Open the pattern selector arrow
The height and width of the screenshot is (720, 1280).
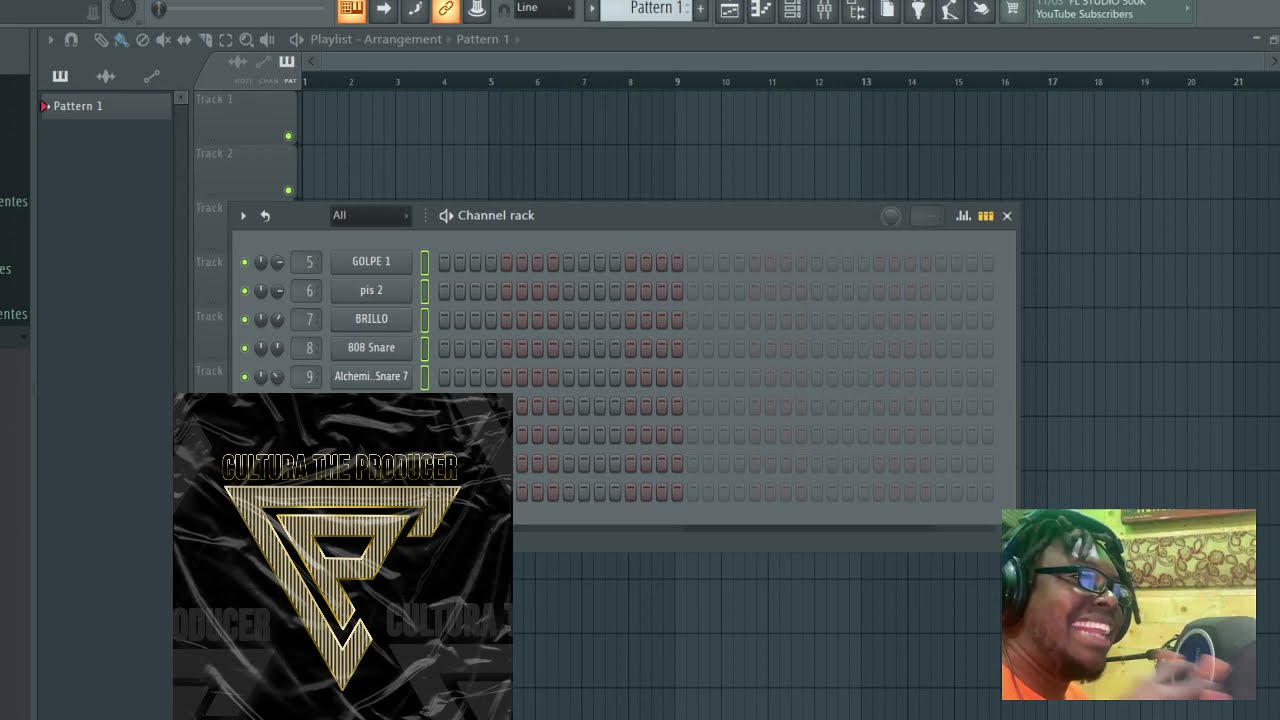click(x=591, y=8)
